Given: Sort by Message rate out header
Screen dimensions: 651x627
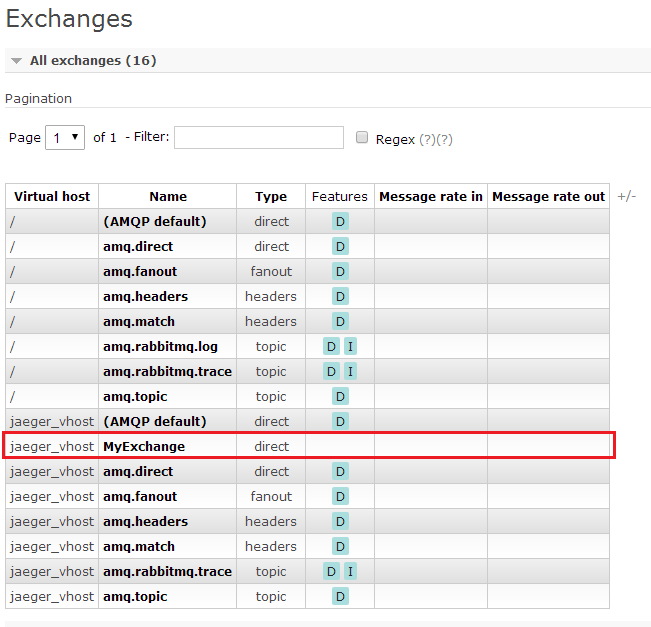Looking at the screenshot, I should [548, 196].
